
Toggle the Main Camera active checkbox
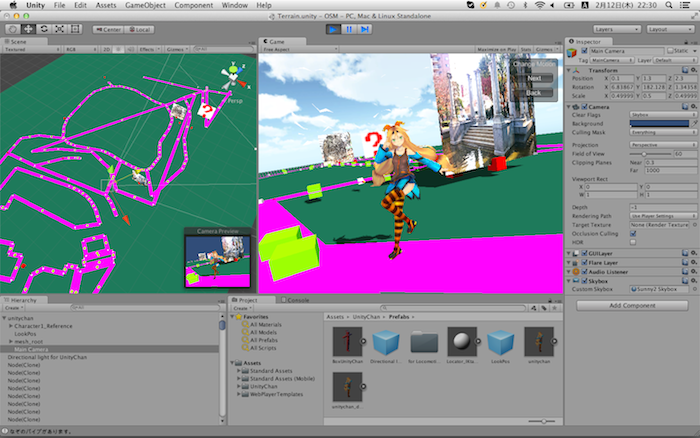click(584, 51)
